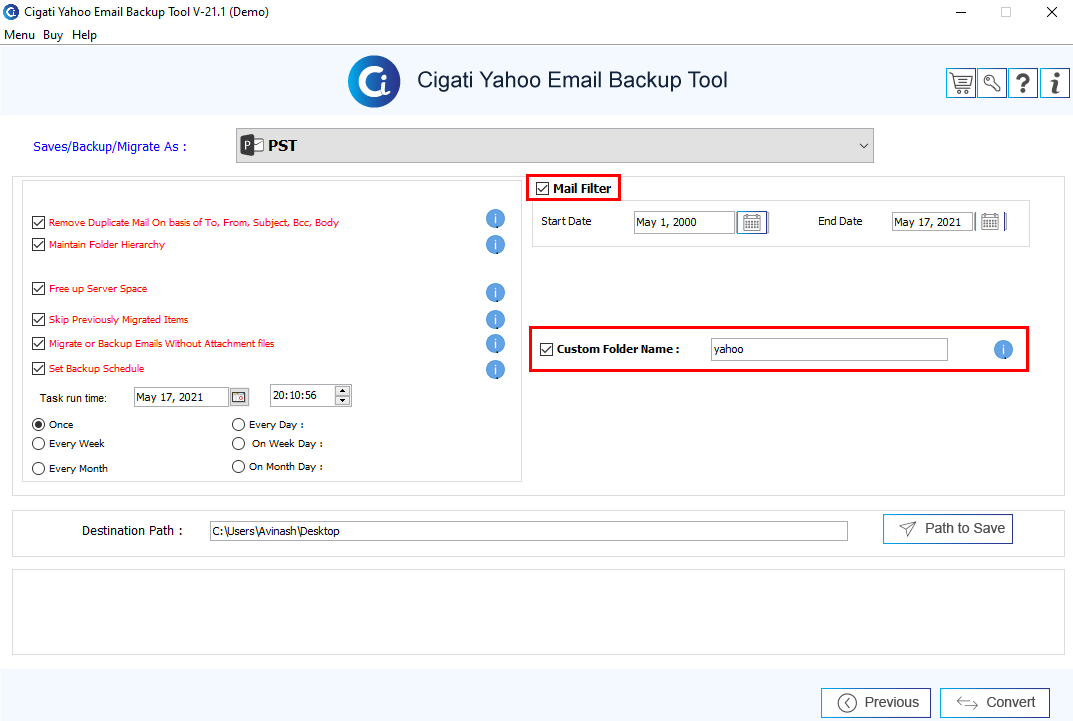1073x721 pixels.
Task: Close the Cigati backup tool window
Action: [1052, 12]
